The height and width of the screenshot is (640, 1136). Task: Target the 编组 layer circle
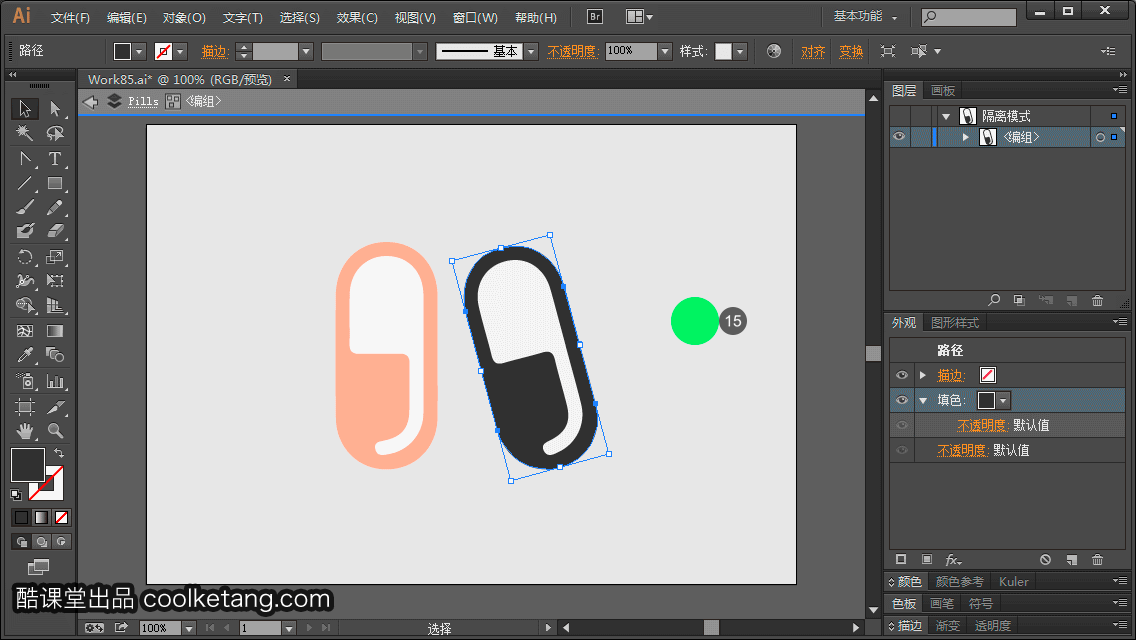coord(1100,137)
